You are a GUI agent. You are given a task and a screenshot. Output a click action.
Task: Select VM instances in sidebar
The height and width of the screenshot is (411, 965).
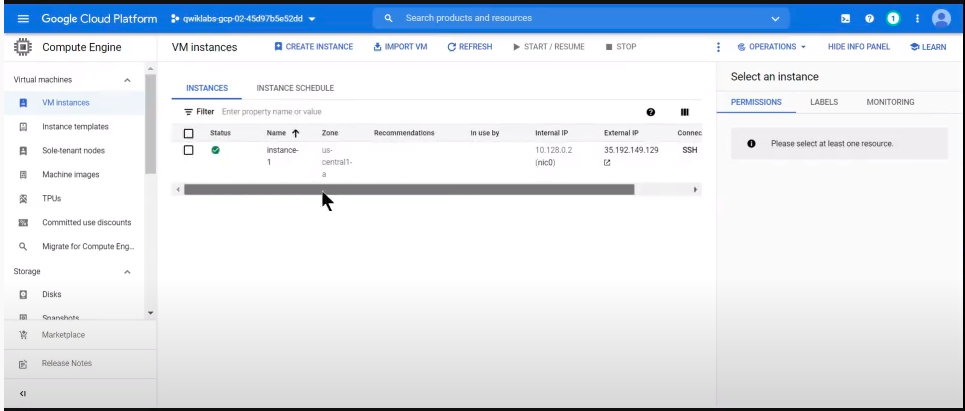[x=74, y=103]
